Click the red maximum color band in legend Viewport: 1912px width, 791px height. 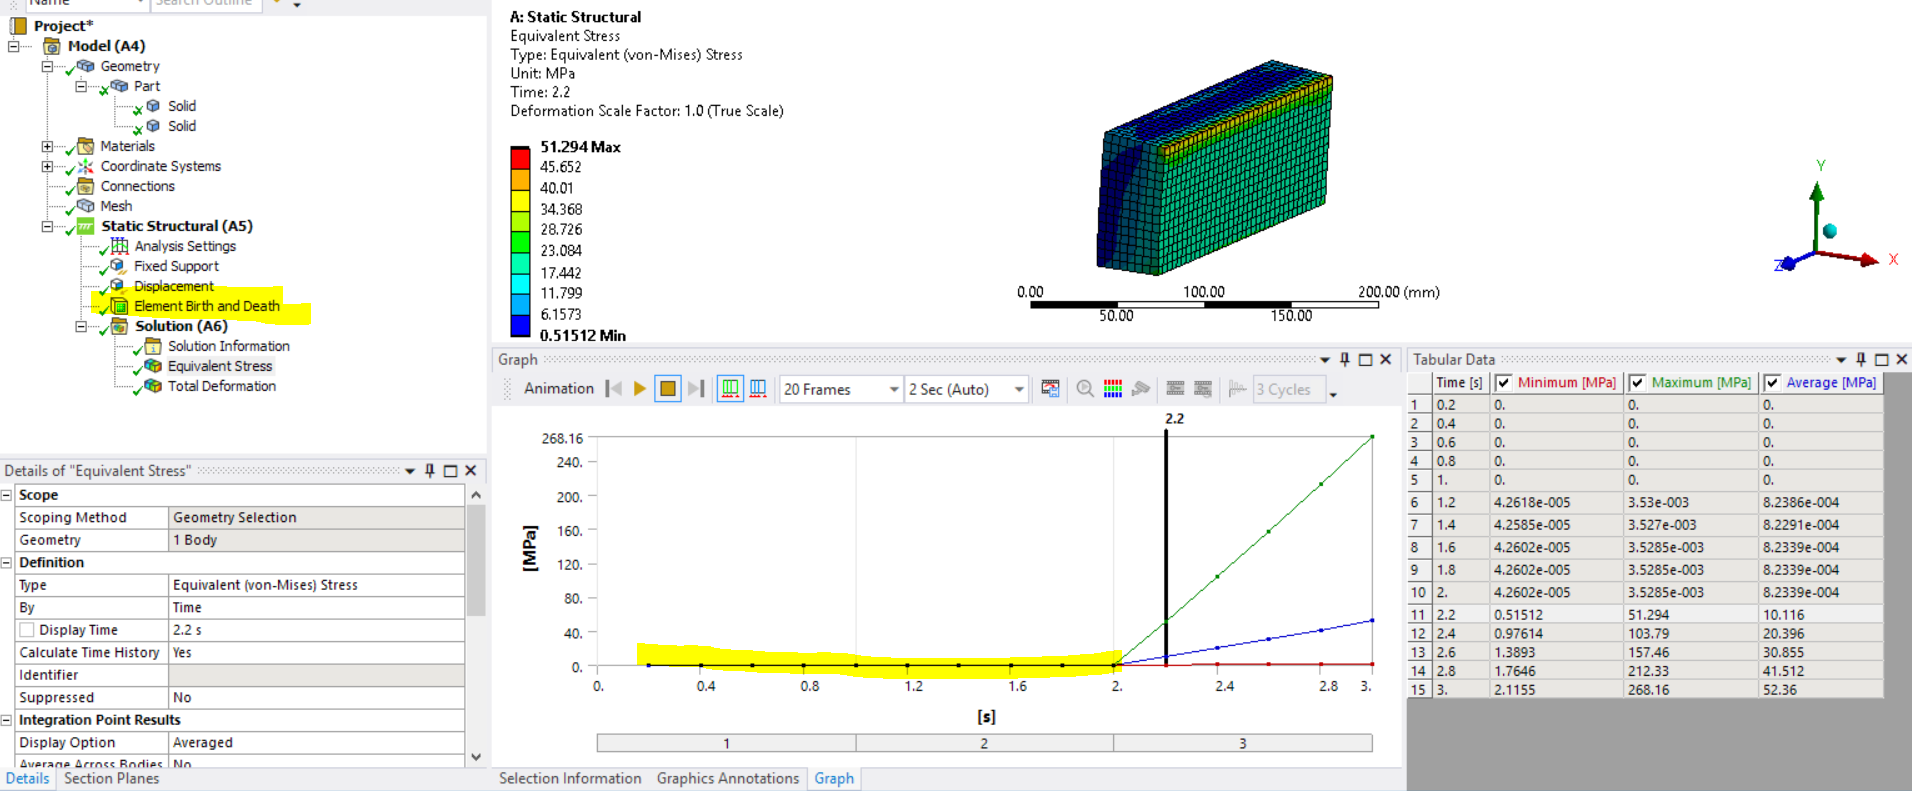(520, 157)
